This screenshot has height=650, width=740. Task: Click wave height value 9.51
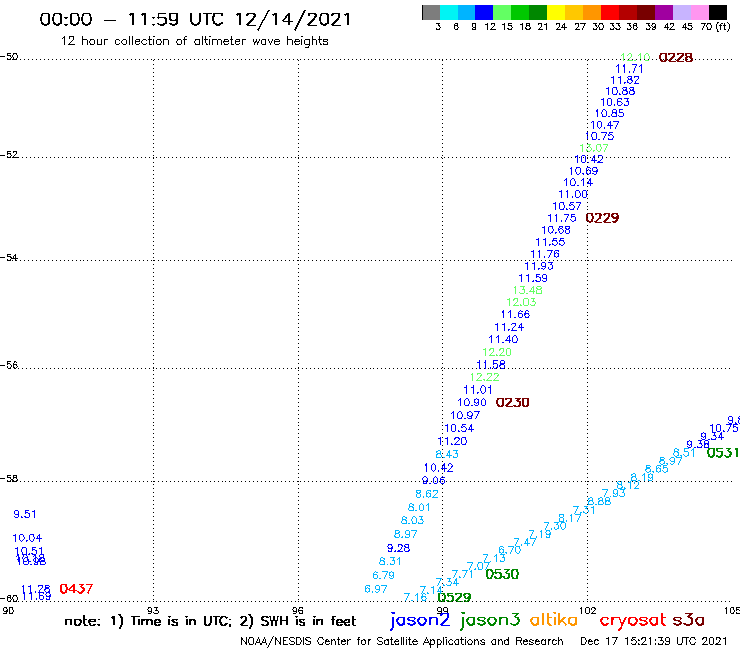pyautogui.click(x=25, y=515)
